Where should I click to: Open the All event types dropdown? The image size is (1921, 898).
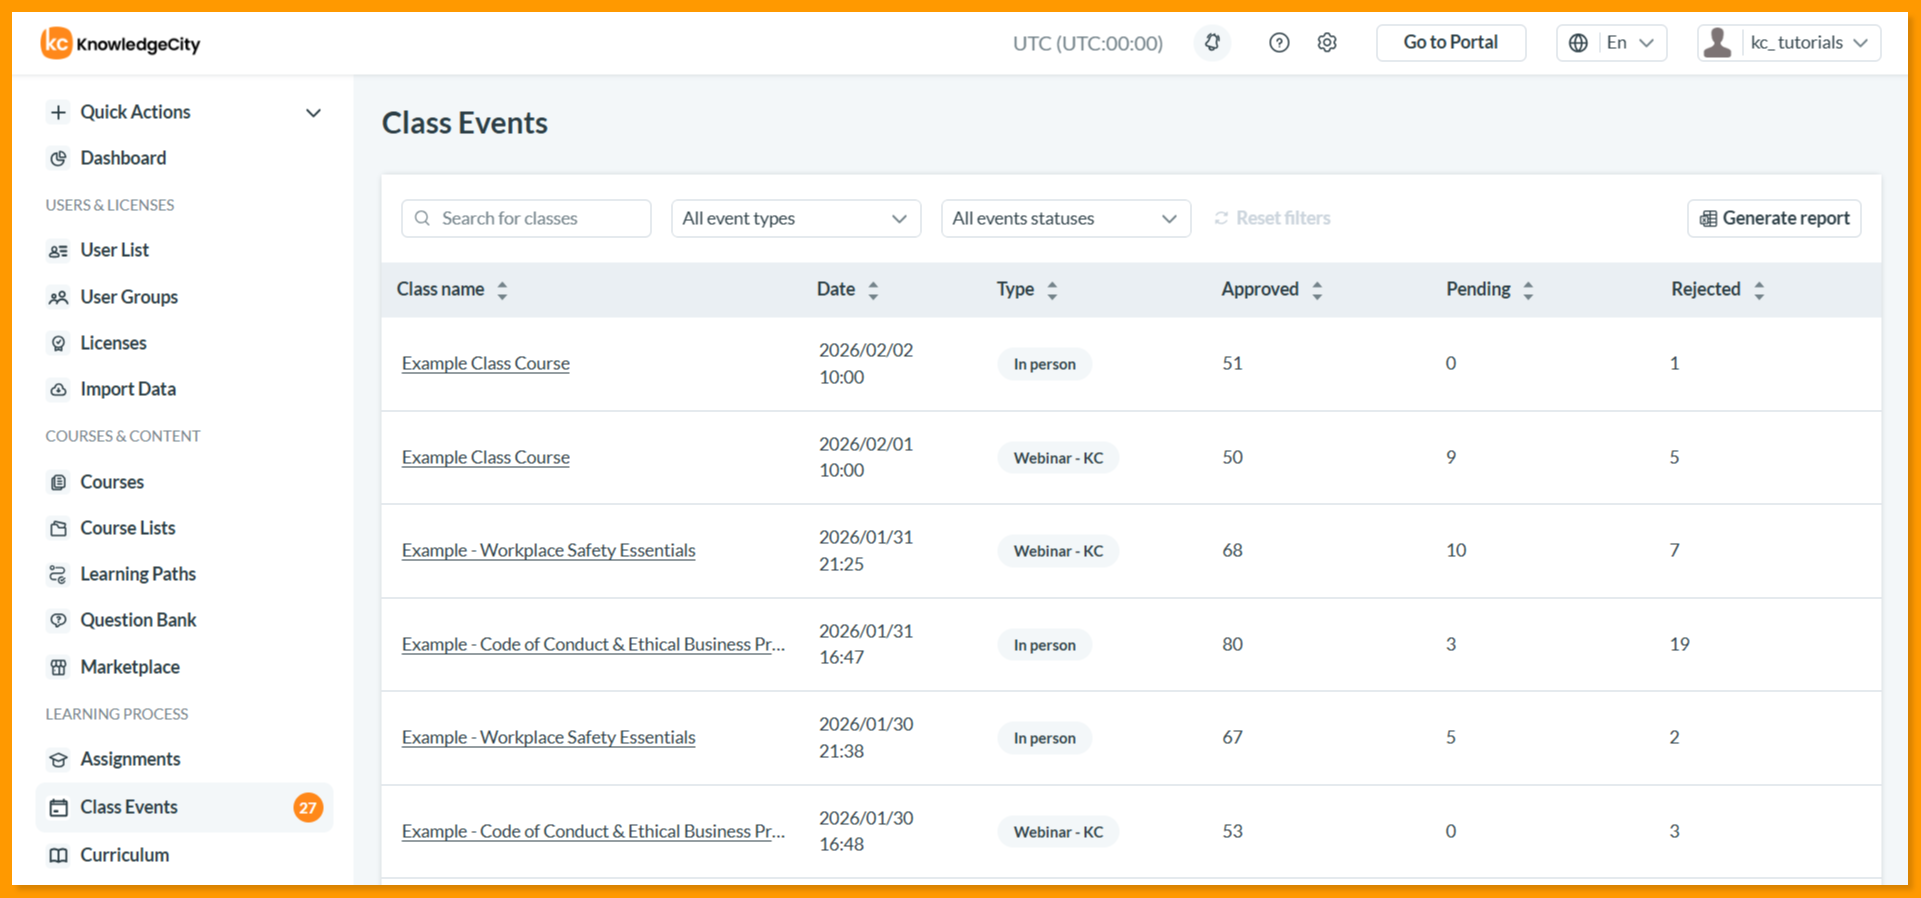796,218
